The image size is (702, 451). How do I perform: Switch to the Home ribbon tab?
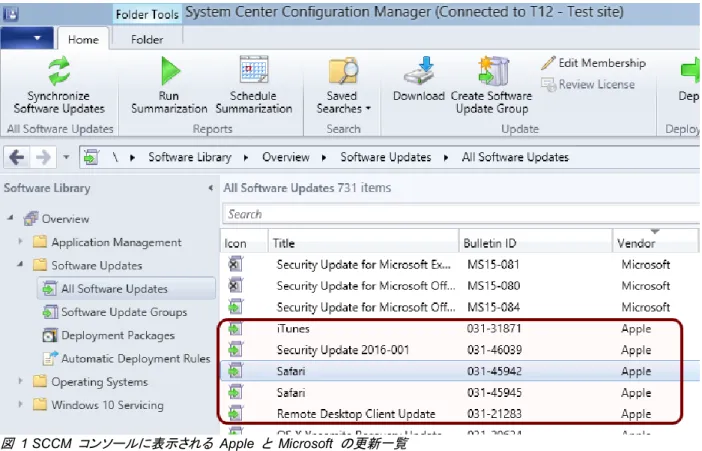(83, 39)
